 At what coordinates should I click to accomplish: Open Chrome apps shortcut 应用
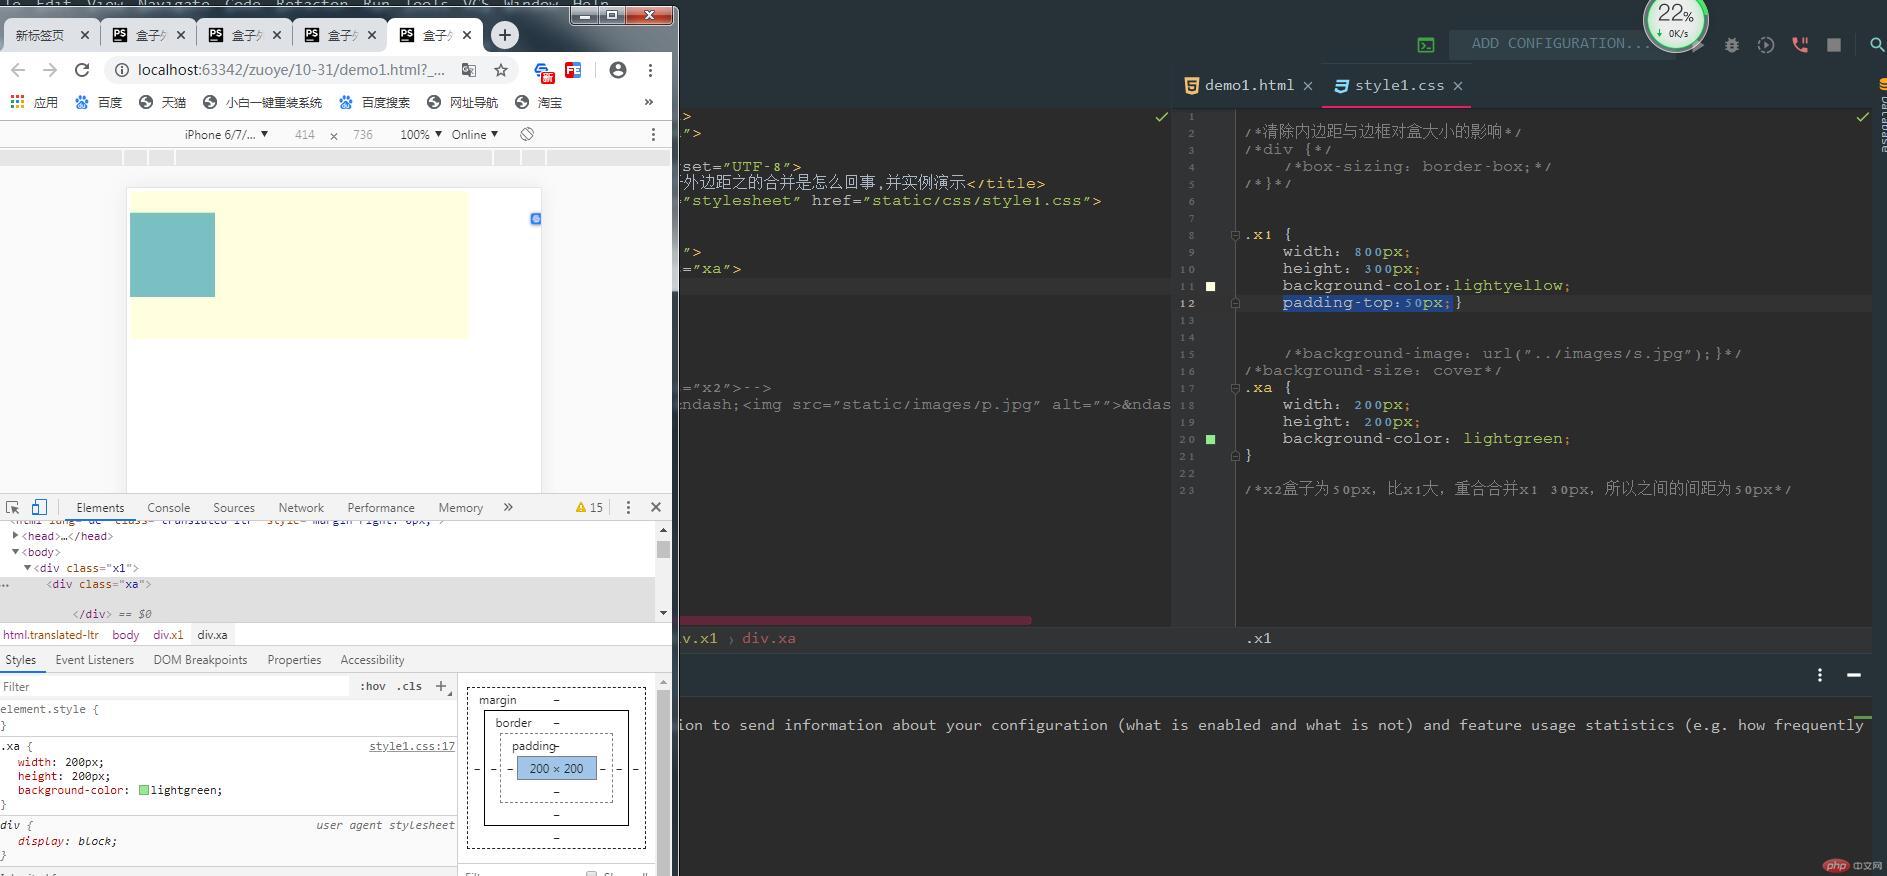tap(33, 102)
